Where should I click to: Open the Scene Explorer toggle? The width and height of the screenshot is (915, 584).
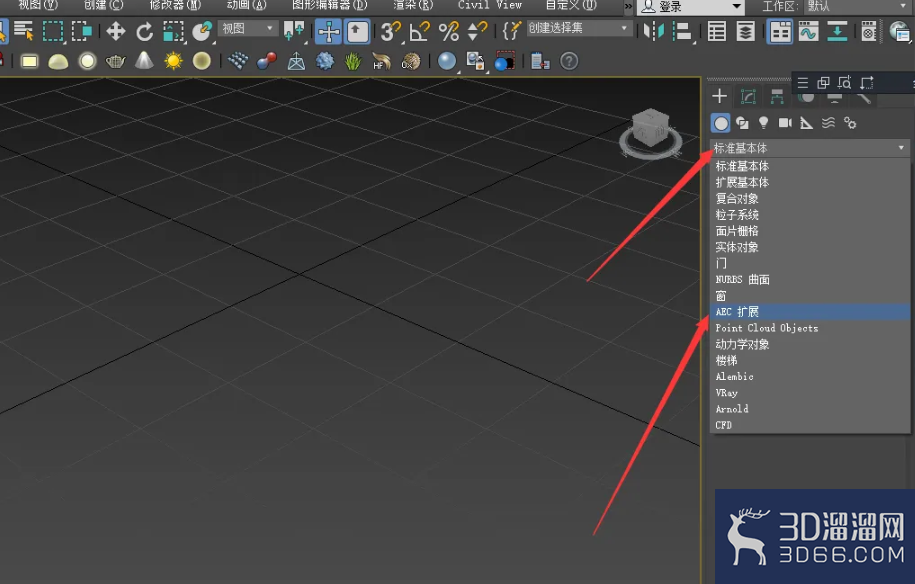[717, 31]
